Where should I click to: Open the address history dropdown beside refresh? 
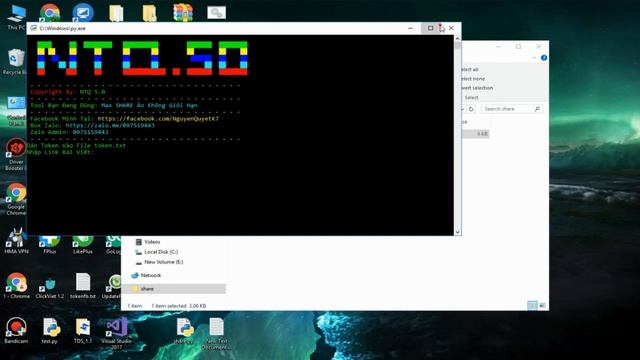click(463, 109)
